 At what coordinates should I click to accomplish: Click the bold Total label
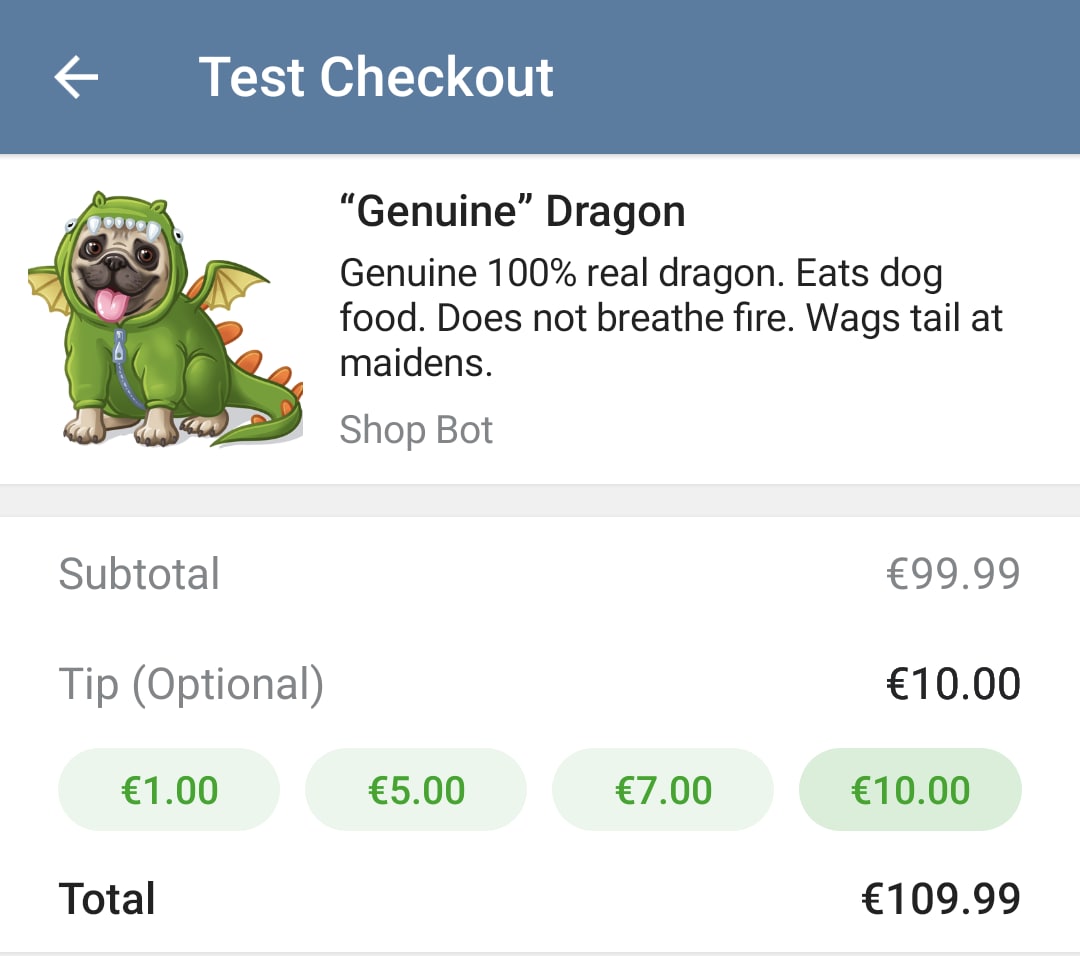[107, 899]
